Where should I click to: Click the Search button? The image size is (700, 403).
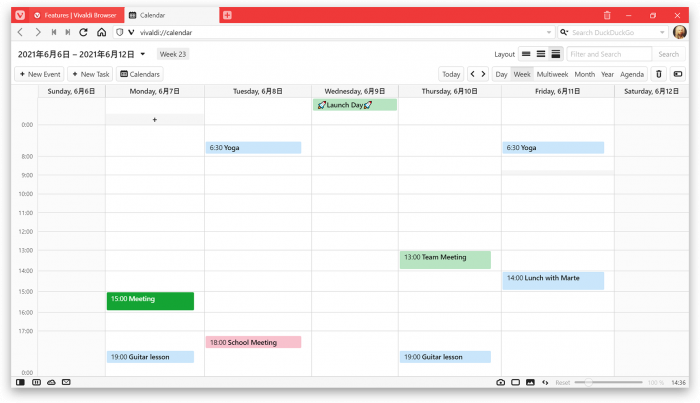pyautogui.click(x=668, y=54)
